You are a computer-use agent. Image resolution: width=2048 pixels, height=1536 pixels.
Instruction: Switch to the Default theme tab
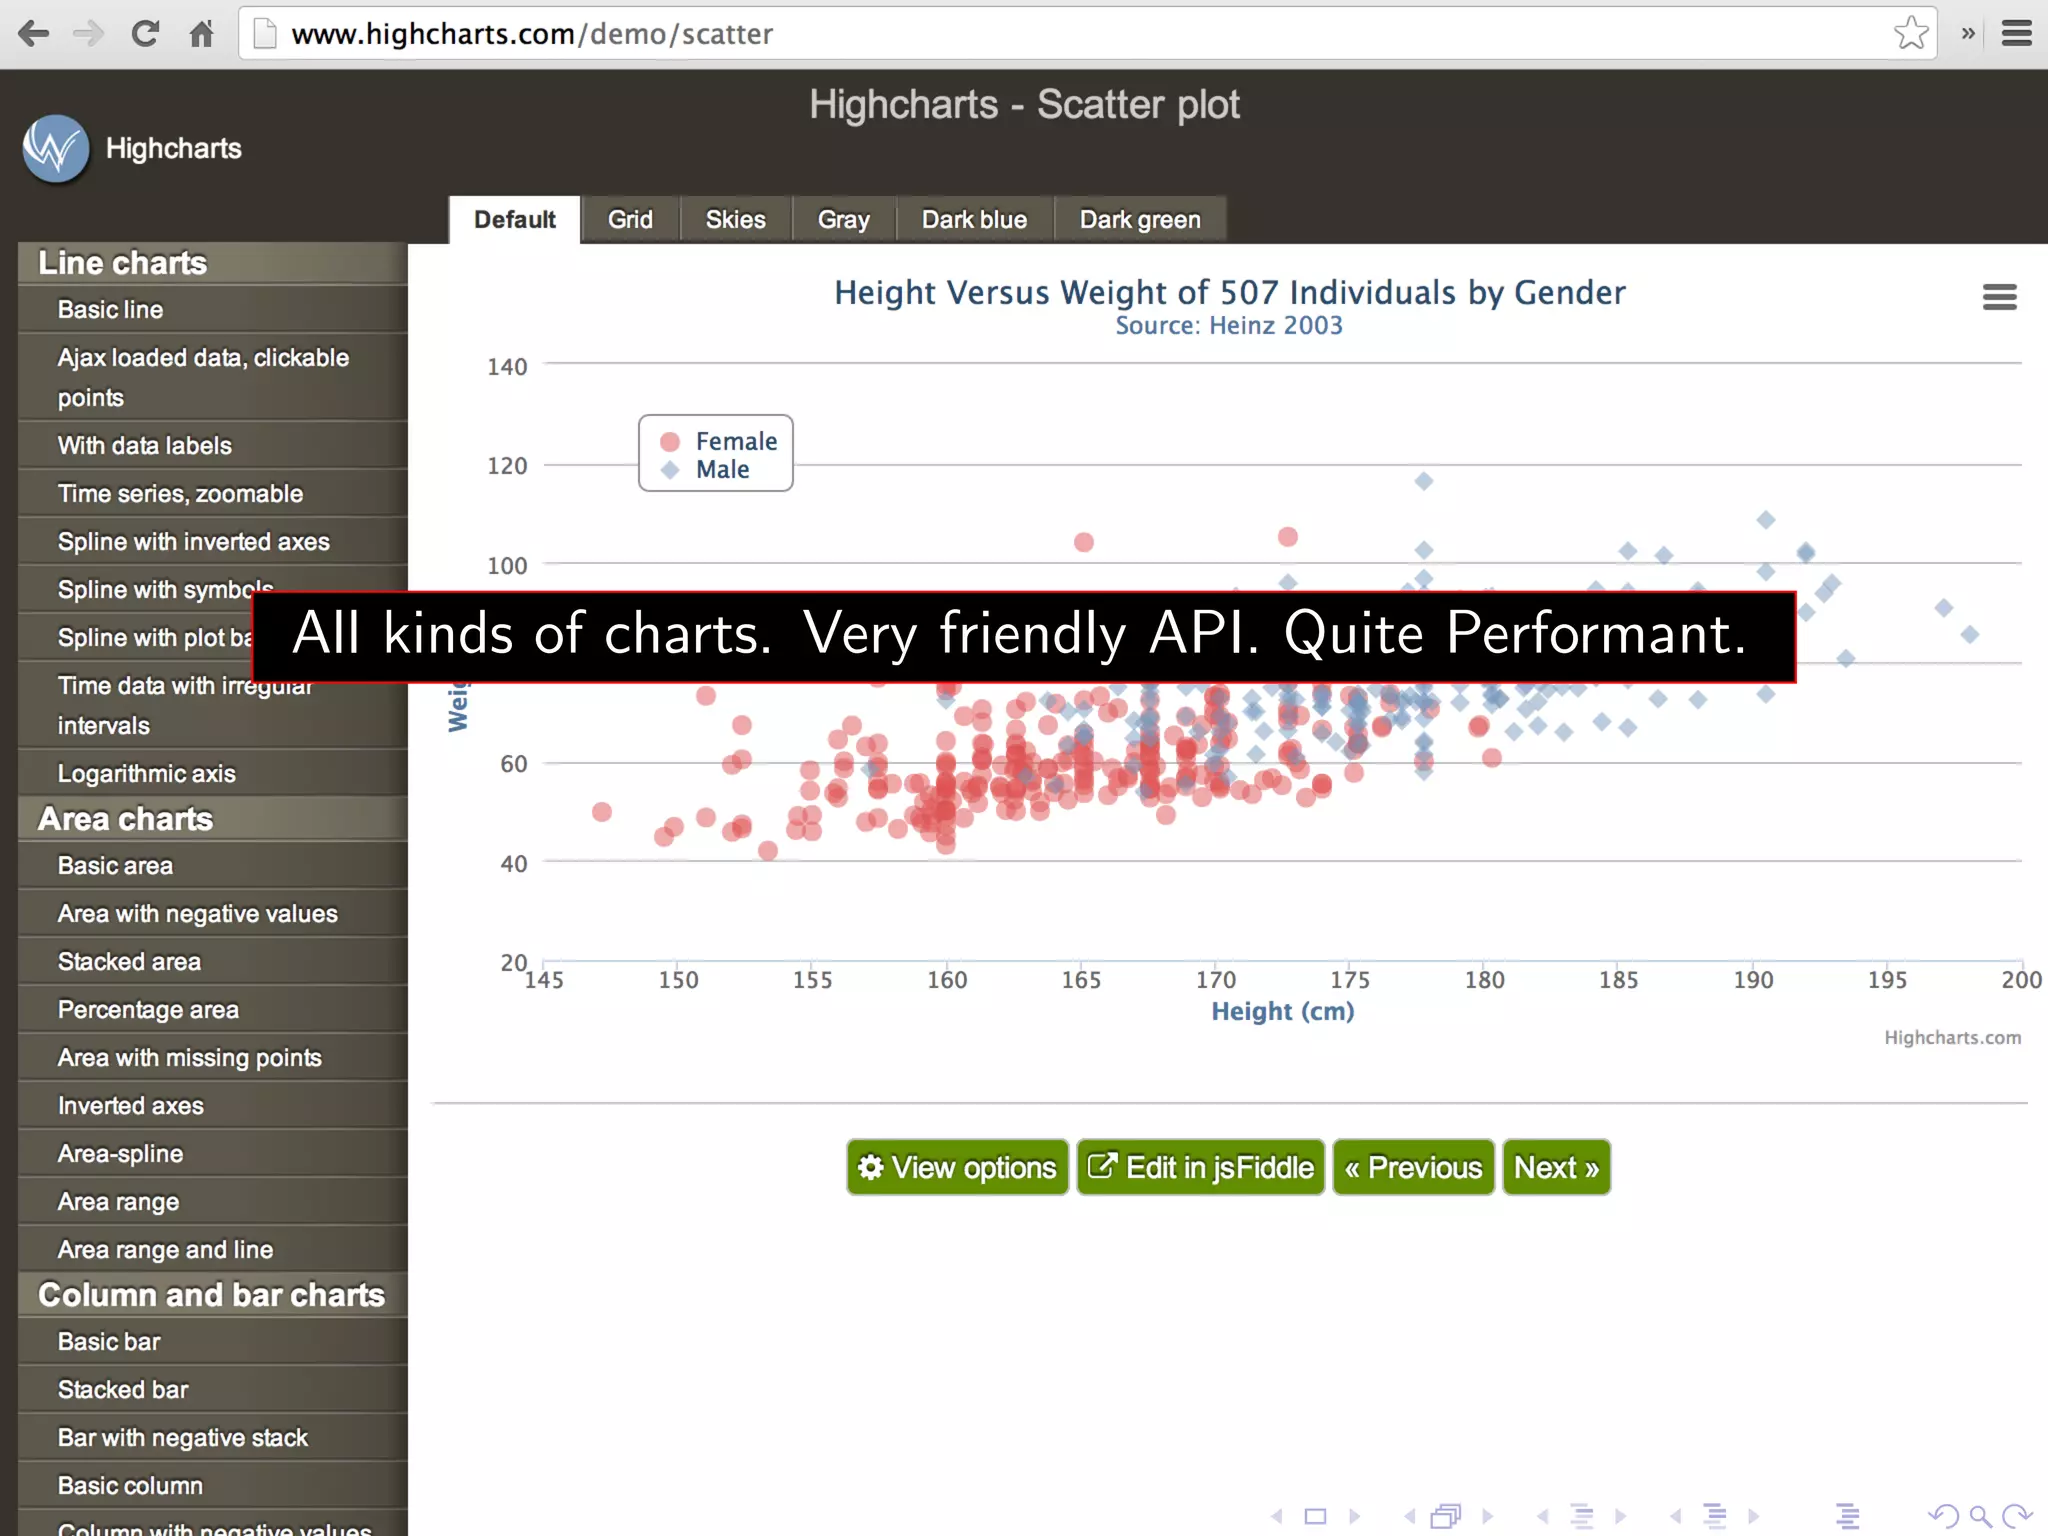coord(514,219)
